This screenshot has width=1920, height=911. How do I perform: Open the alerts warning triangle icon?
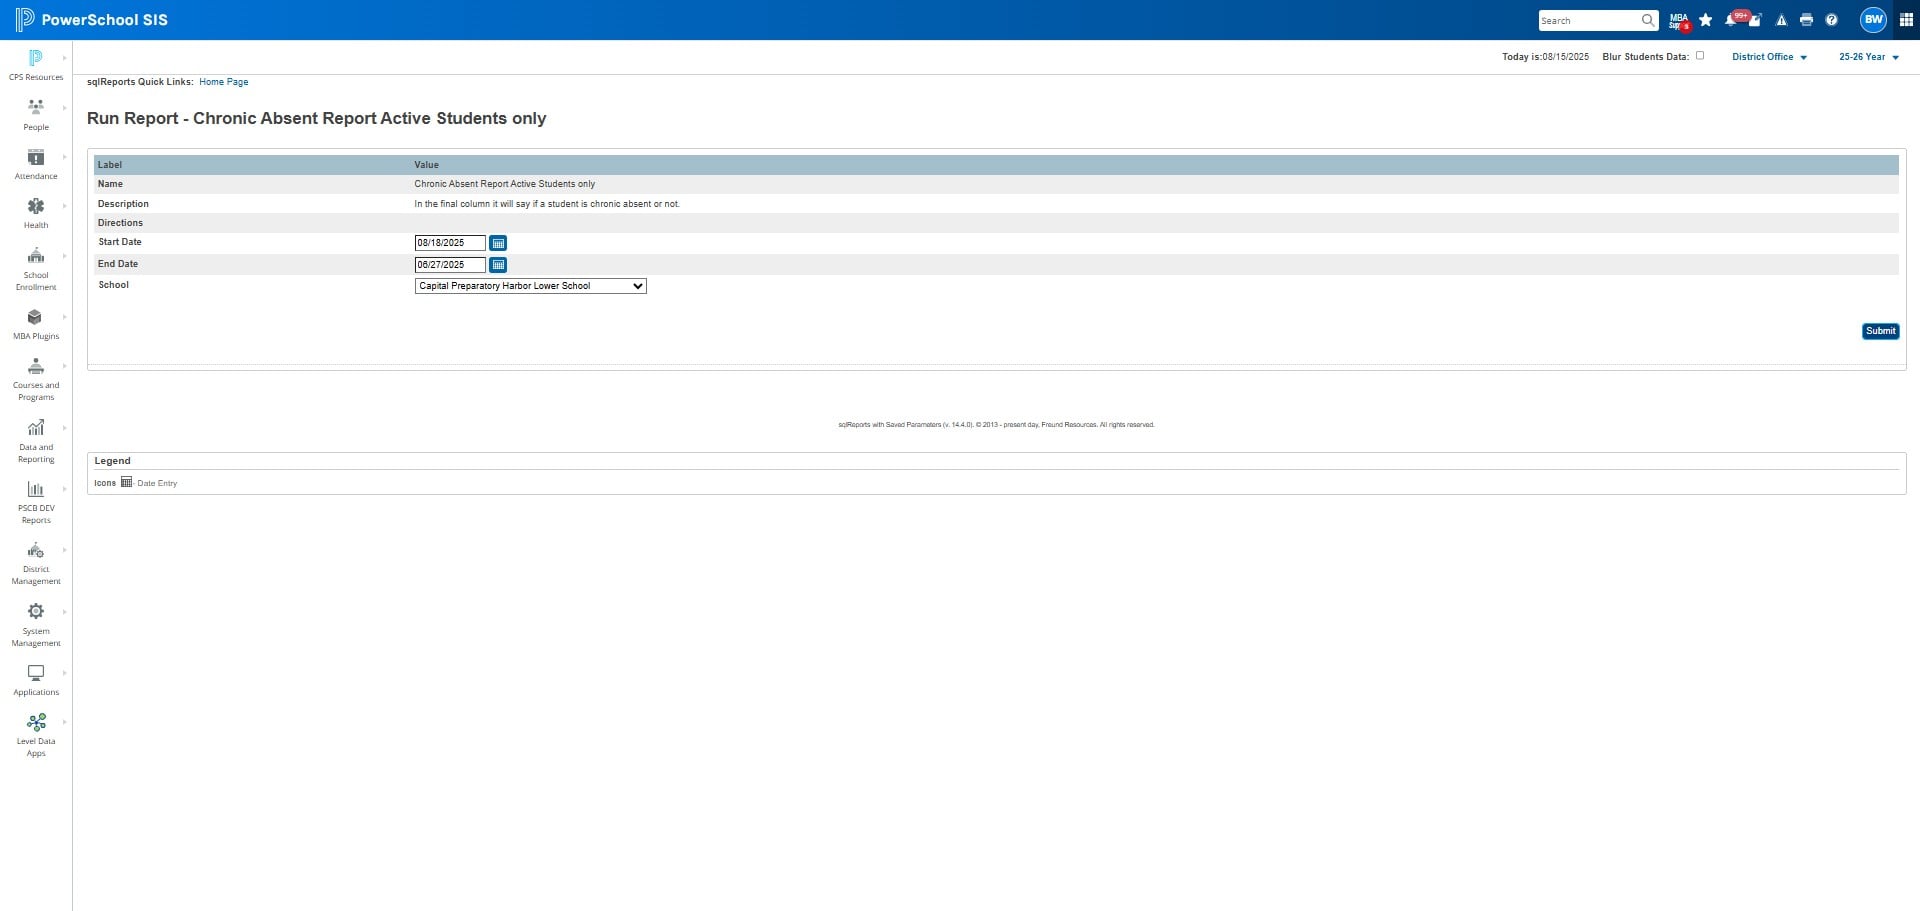click(x=1781, y=20)
